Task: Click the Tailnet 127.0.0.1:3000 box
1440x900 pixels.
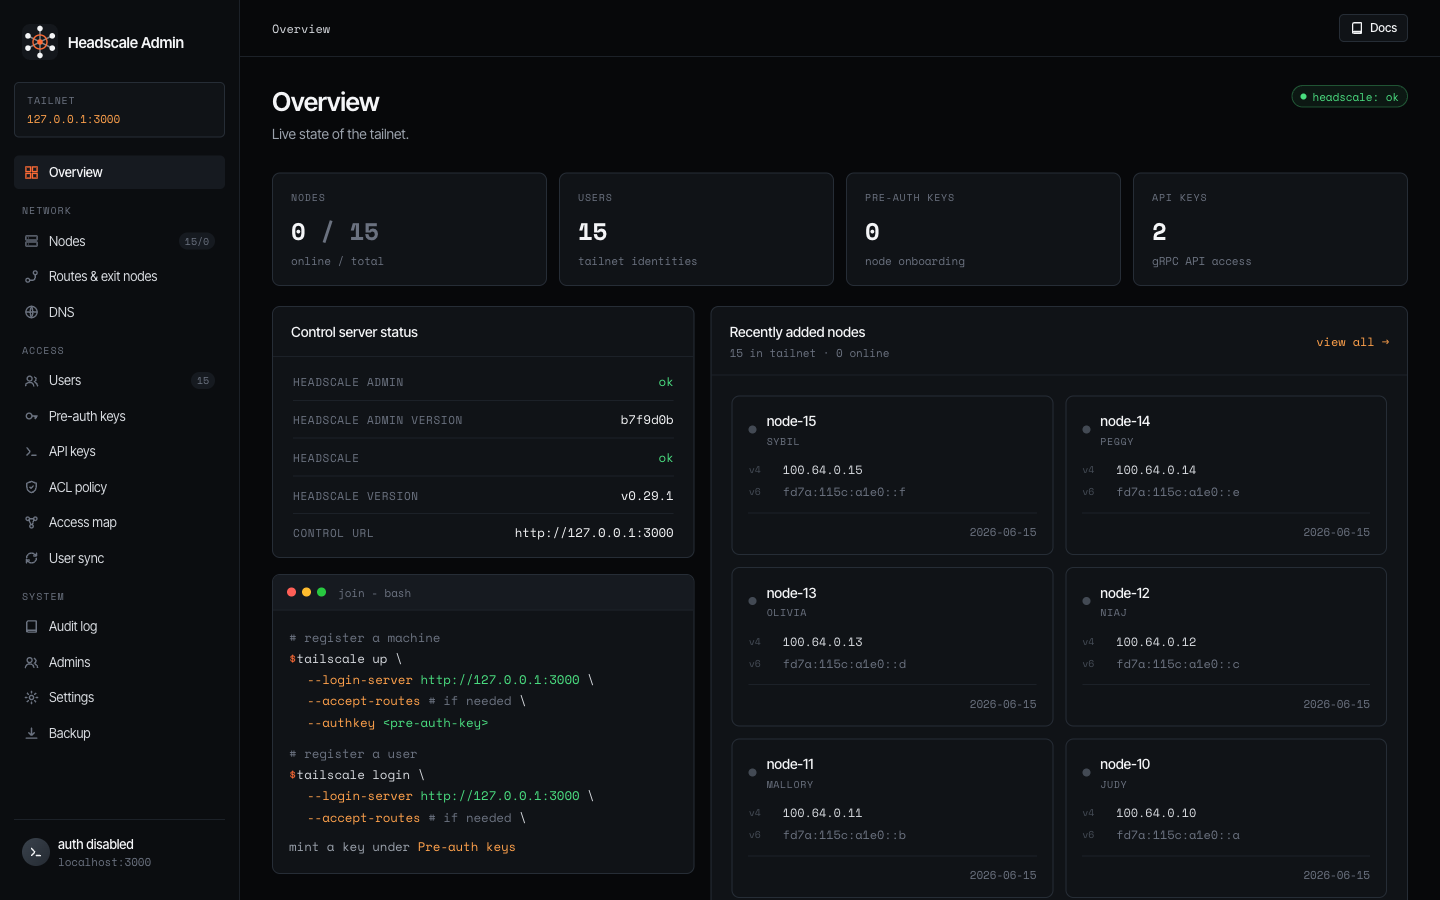Action: (x=119, y=110)
